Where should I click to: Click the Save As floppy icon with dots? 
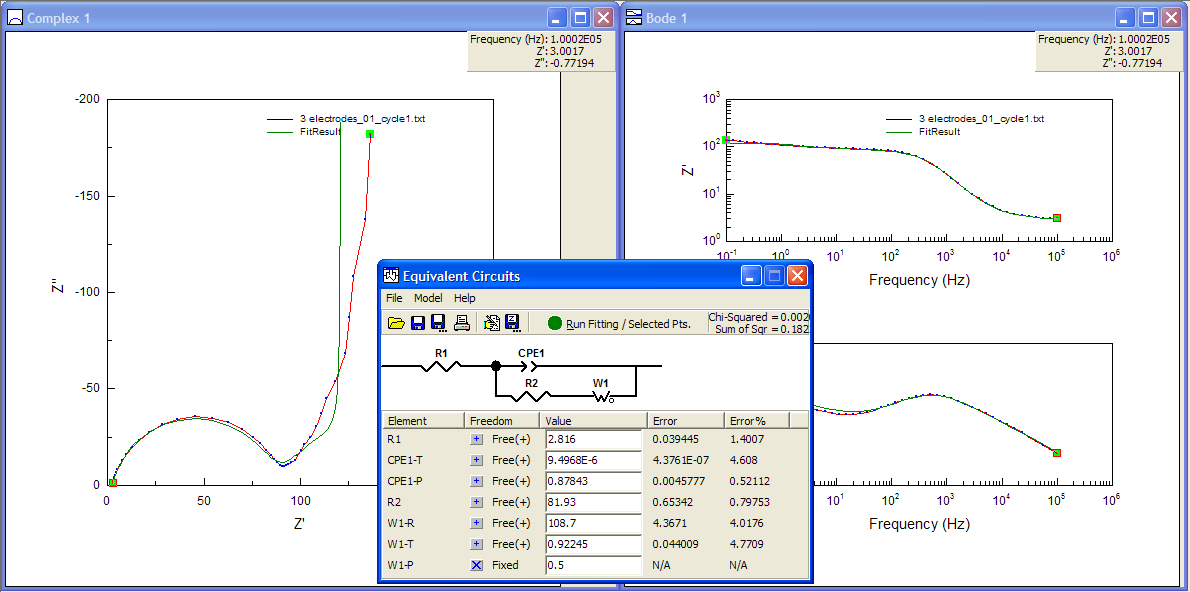tap(438, 323)
